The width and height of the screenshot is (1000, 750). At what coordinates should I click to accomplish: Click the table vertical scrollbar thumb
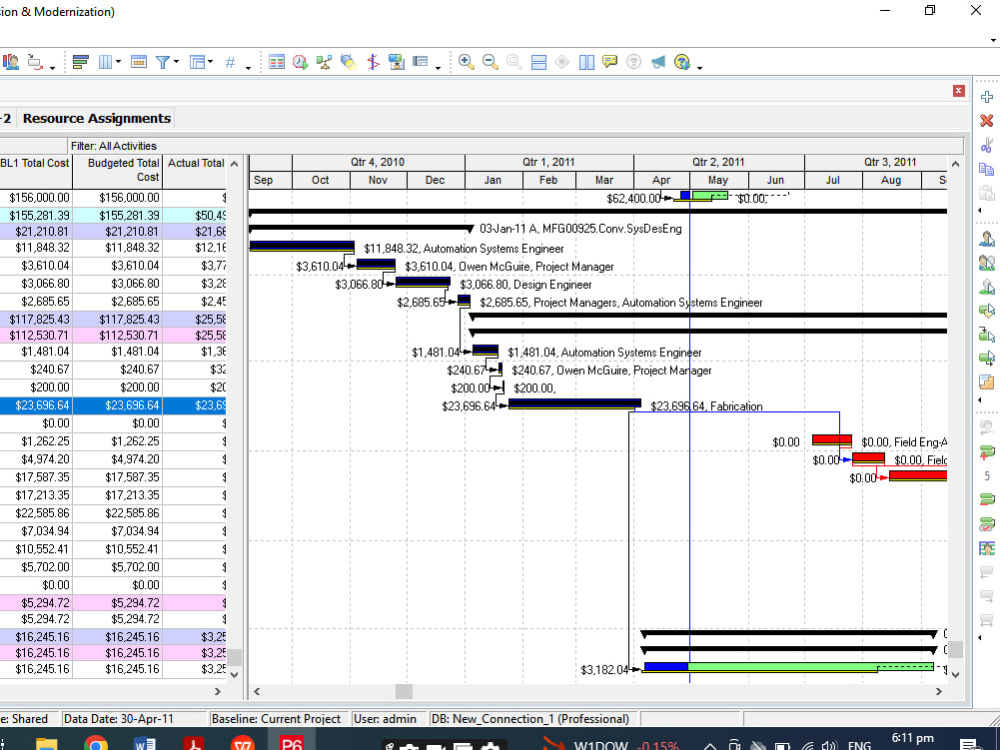[235, 657]
